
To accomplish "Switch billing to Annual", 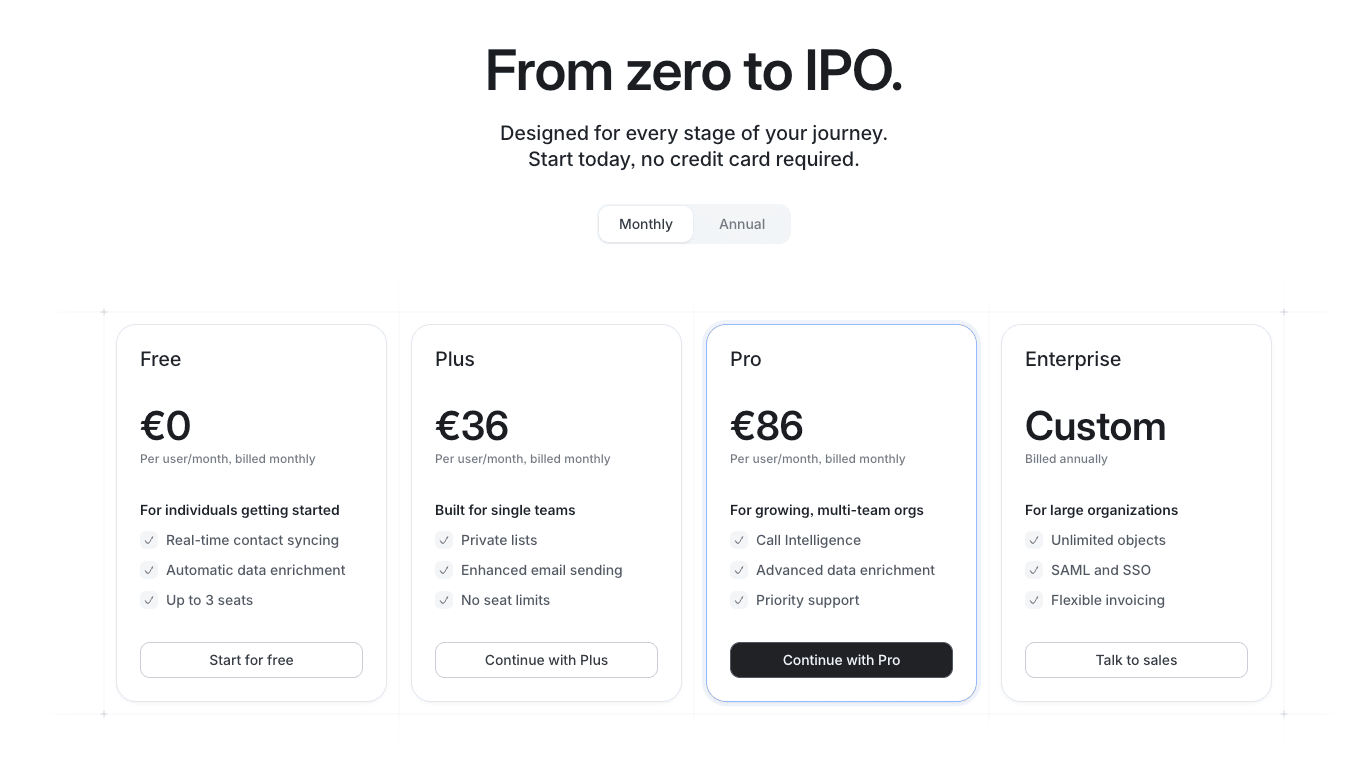I will click(741, 224).
